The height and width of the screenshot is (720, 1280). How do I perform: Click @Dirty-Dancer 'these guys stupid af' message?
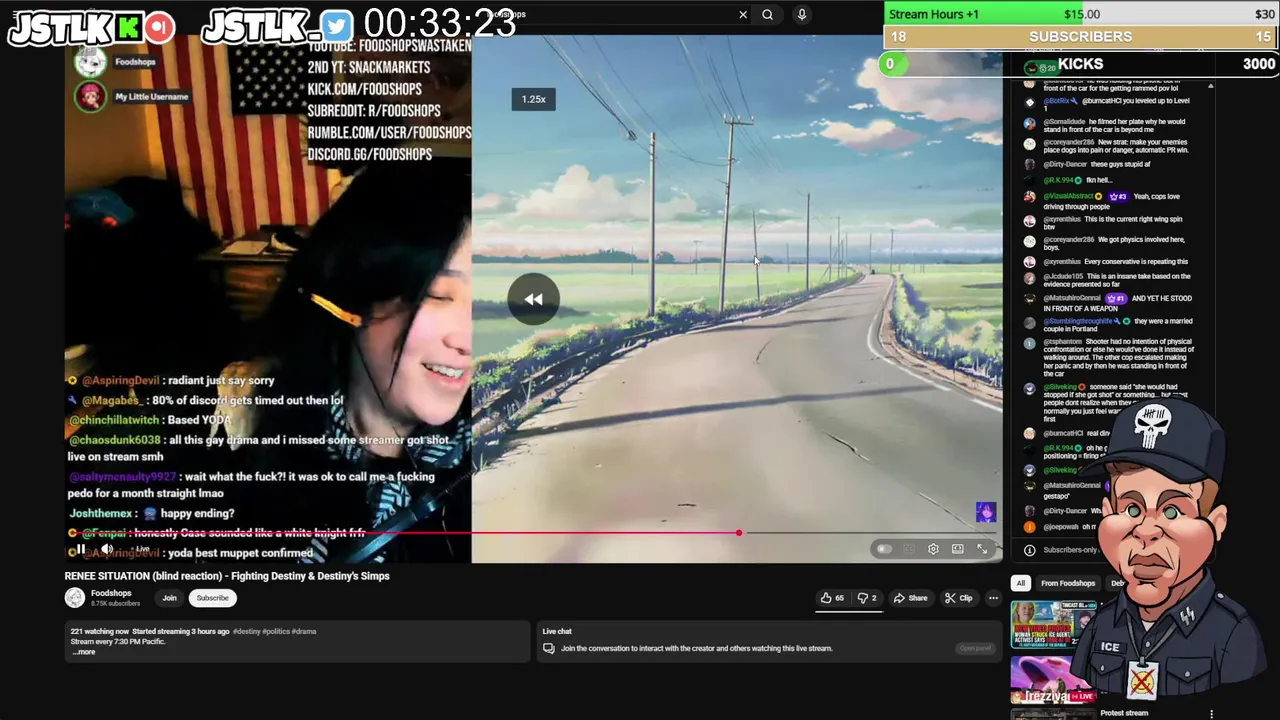coord(1097,164)
